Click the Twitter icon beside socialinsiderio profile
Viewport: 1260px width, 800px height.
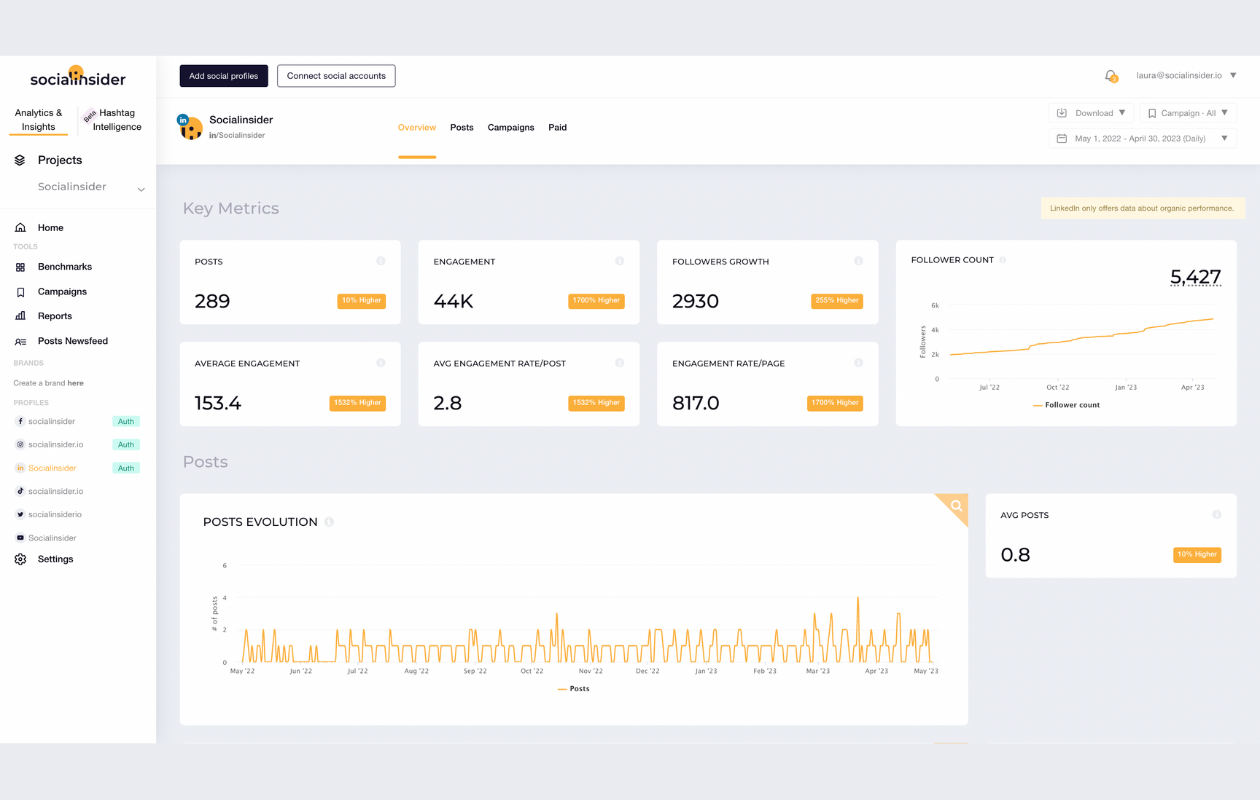pos(20,514)
